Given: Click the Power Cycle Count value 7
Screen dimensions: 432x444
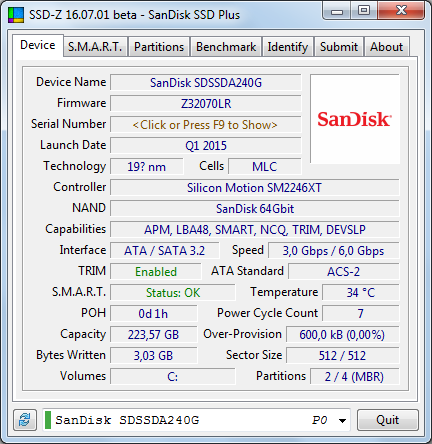Looking at the screenshot, I should click(x=361, y=314).
